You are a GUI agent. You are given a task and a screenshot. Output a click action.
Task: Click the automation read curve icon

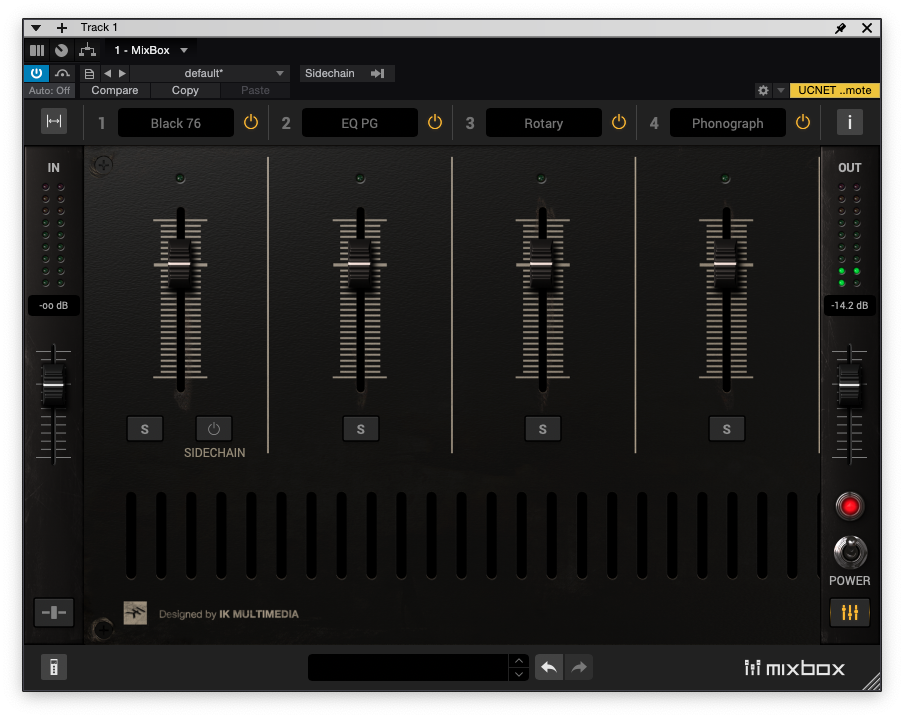click(x=62, y=73)
